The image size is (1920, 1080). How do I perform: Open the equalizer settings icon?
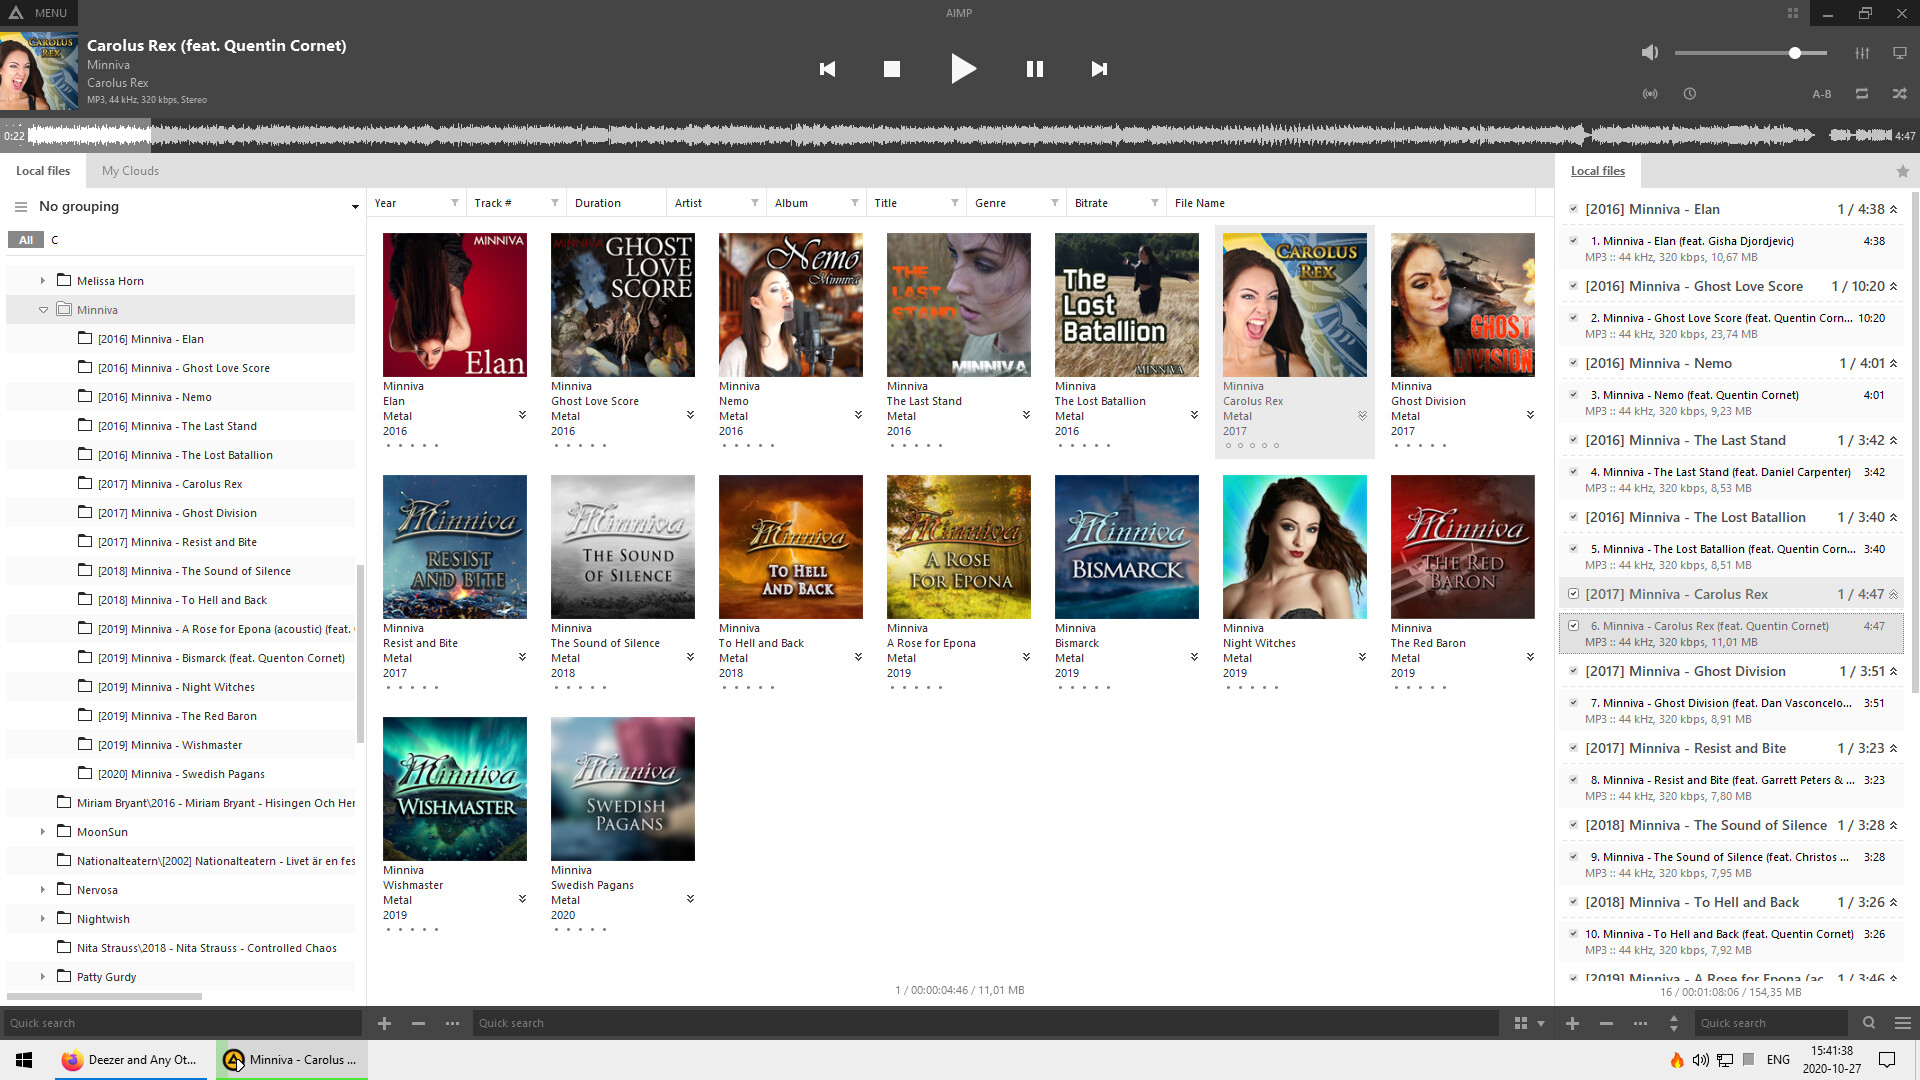[1862, 53]
